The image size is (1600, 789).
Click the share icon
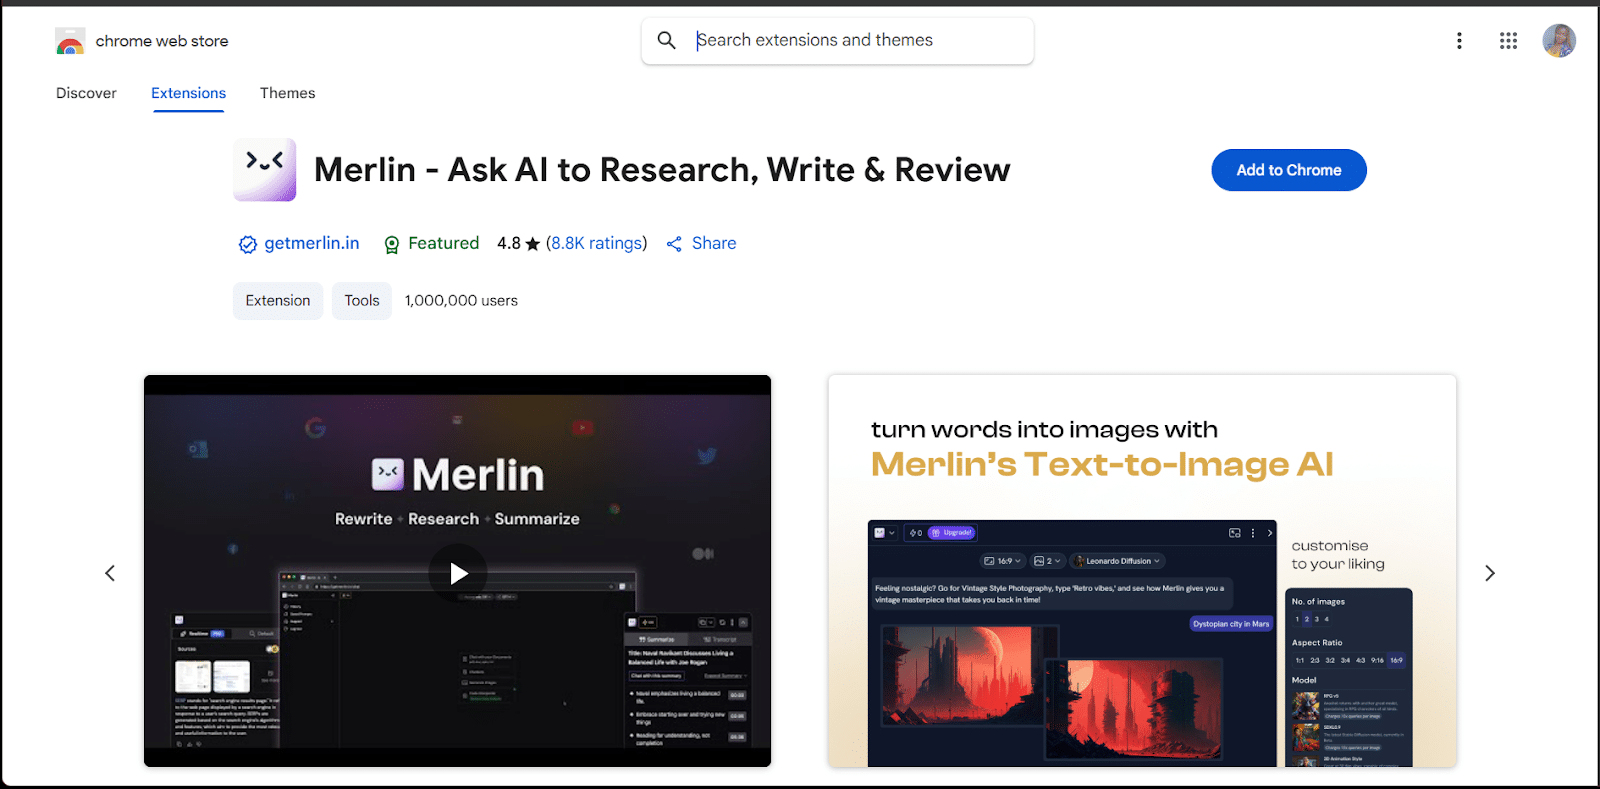[674, 244]
